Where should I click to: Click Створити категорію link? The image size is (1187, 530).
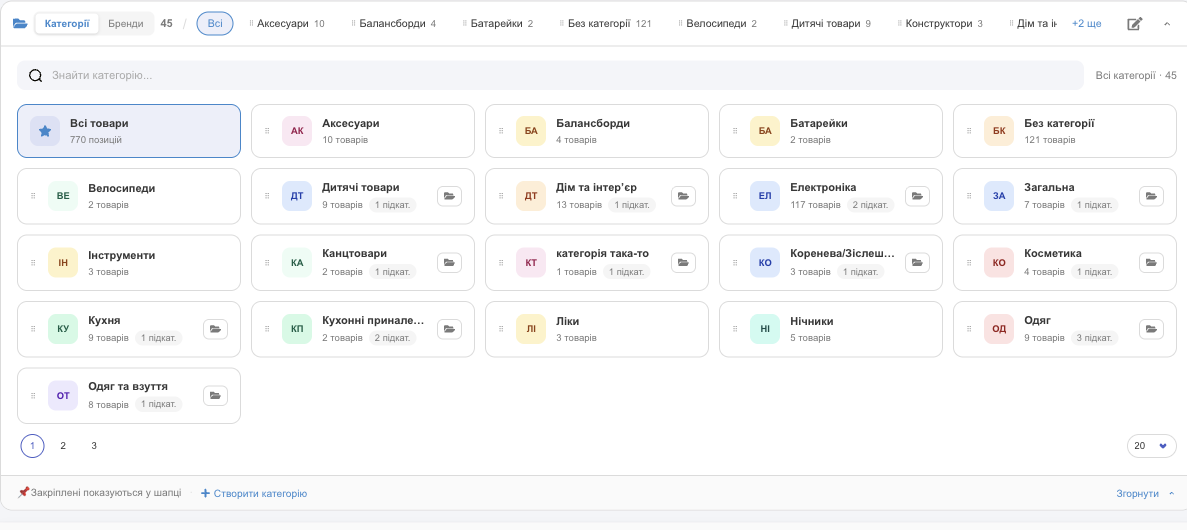(254, 494)
